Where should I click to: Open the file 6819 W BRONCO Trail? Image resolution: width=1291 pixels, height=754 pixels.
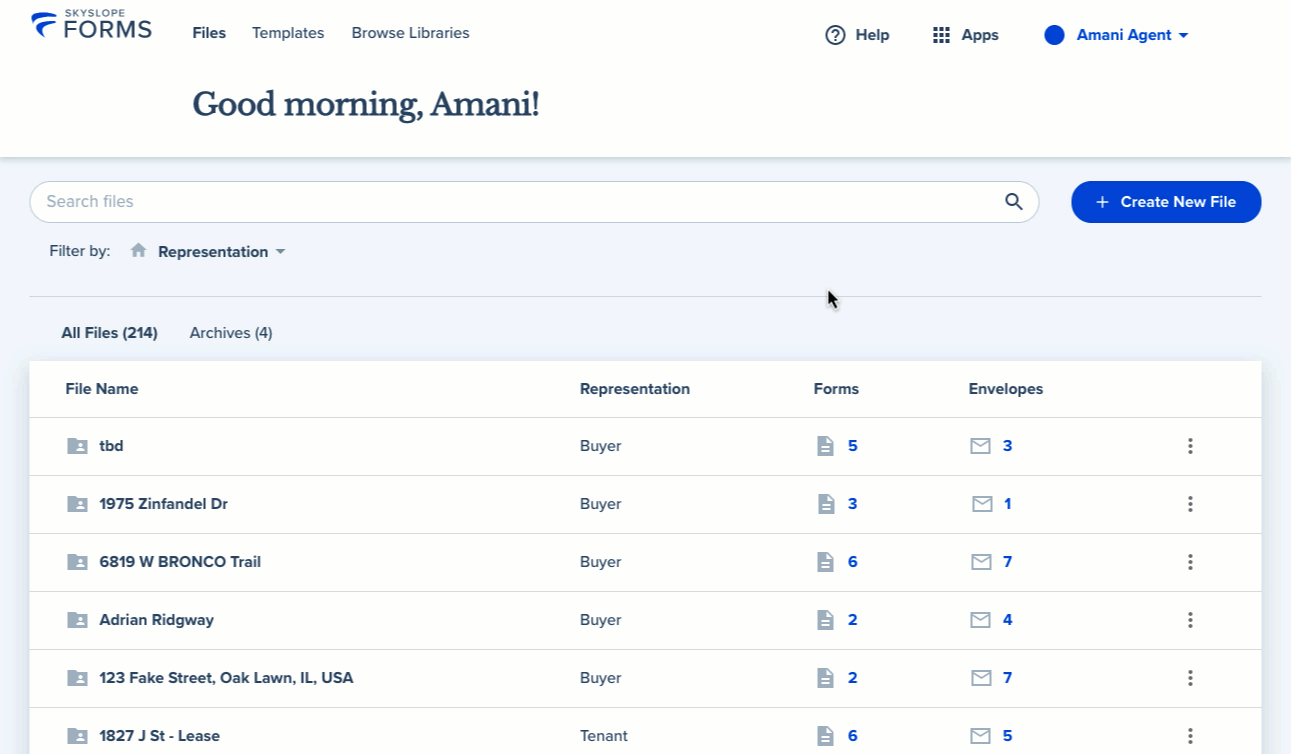[x=180, y=562]
